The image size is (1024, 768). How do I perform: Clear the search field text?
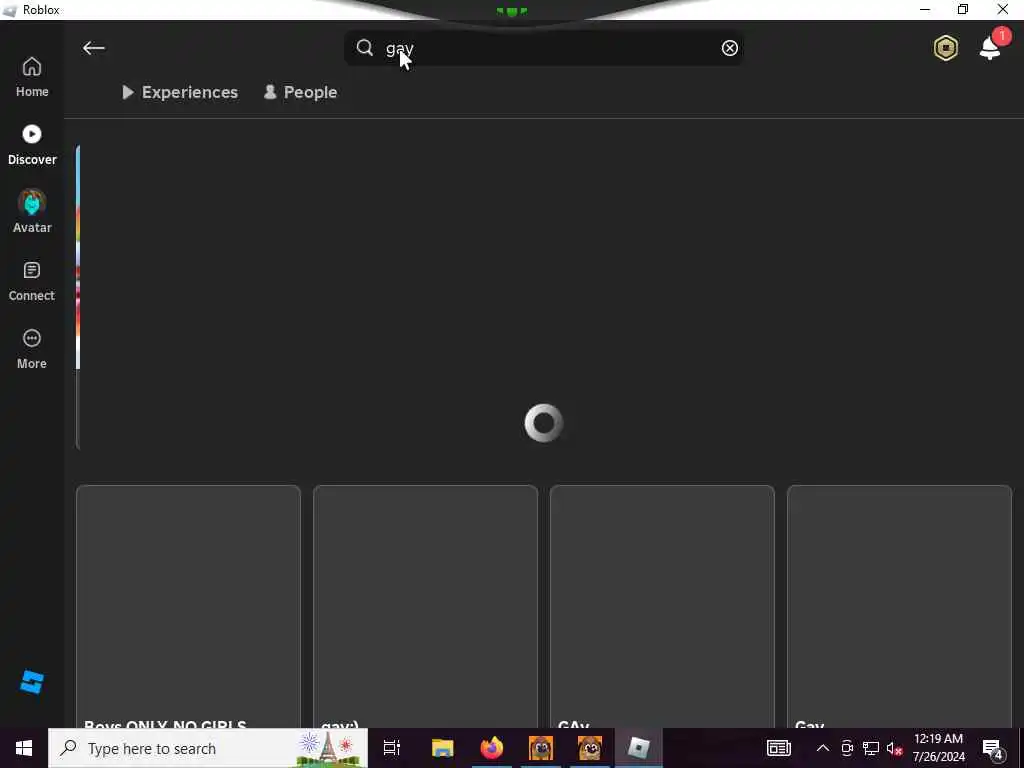click(x=729, y=48)
